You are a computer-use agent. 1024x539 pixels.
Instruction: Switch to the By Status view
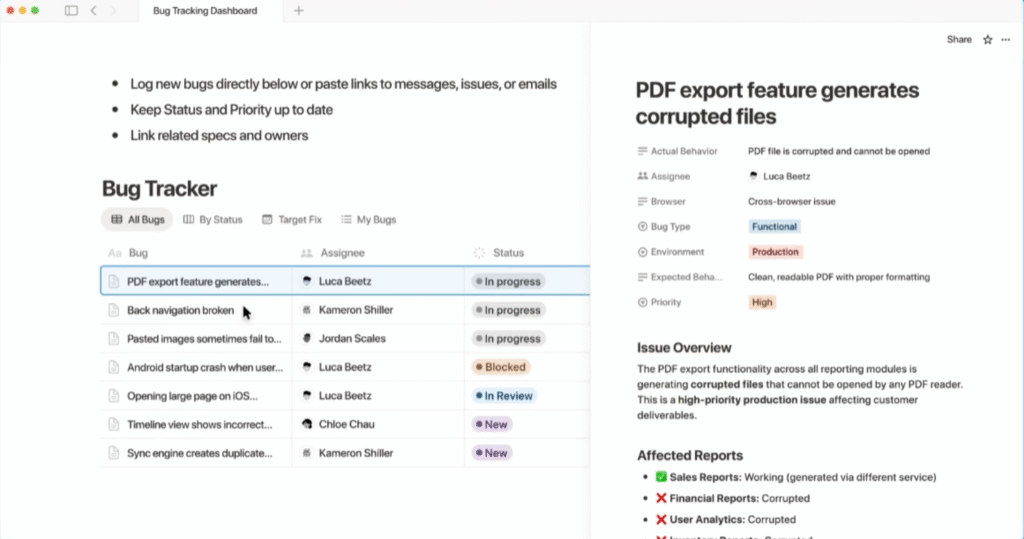(x=213, y=220)
